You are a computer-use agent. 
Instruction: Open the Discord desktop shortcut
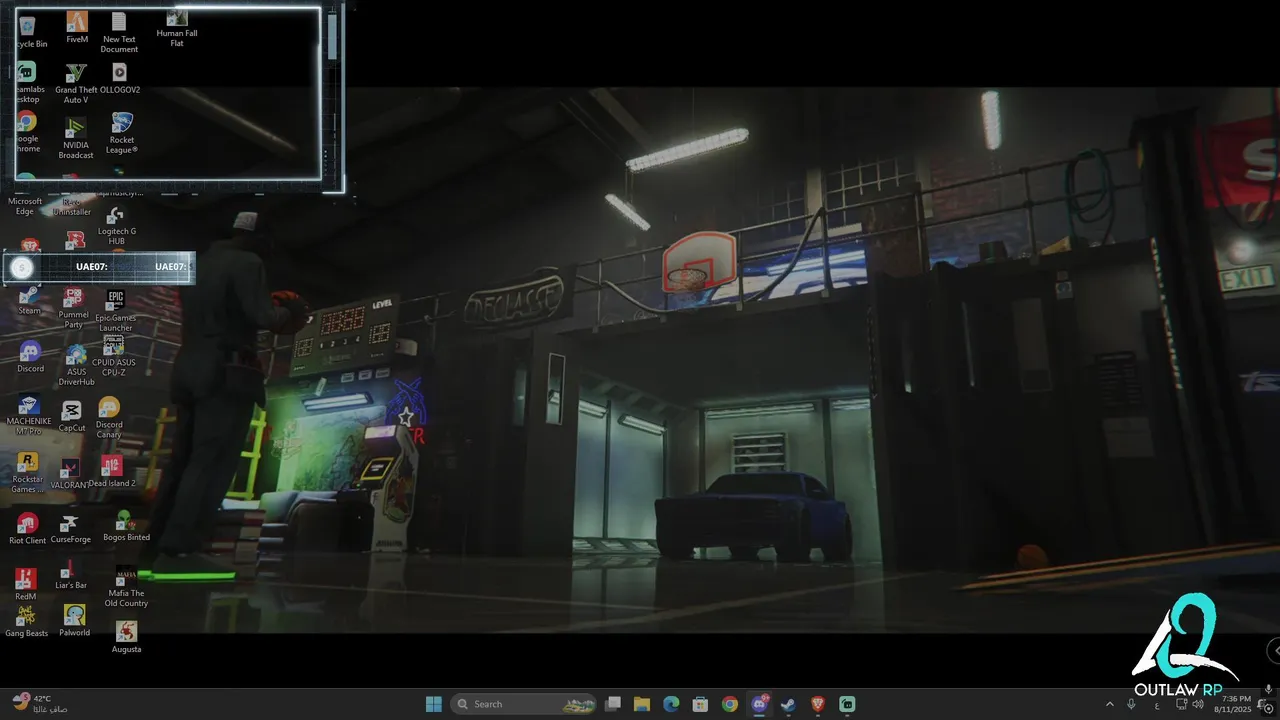click(x=30, y=357)
